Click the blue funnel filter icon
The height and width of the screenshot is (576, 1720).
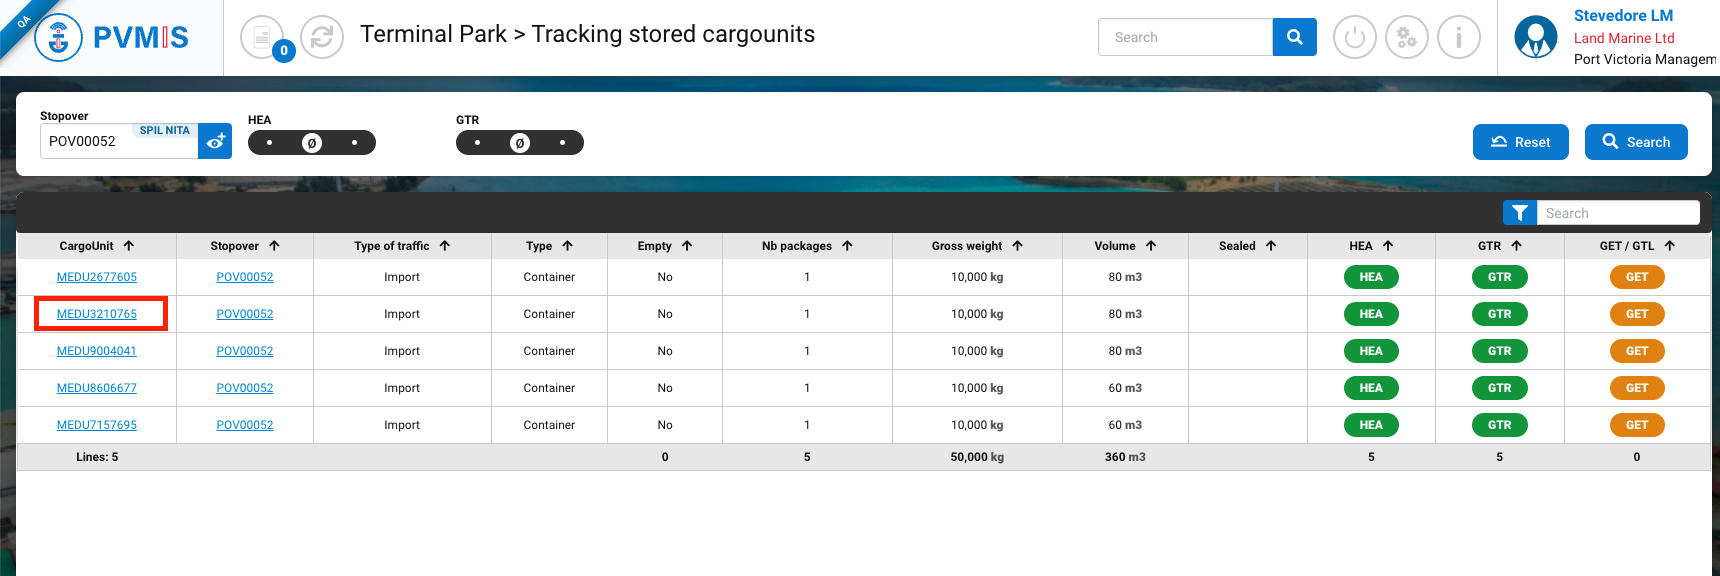pos(1519,213)
